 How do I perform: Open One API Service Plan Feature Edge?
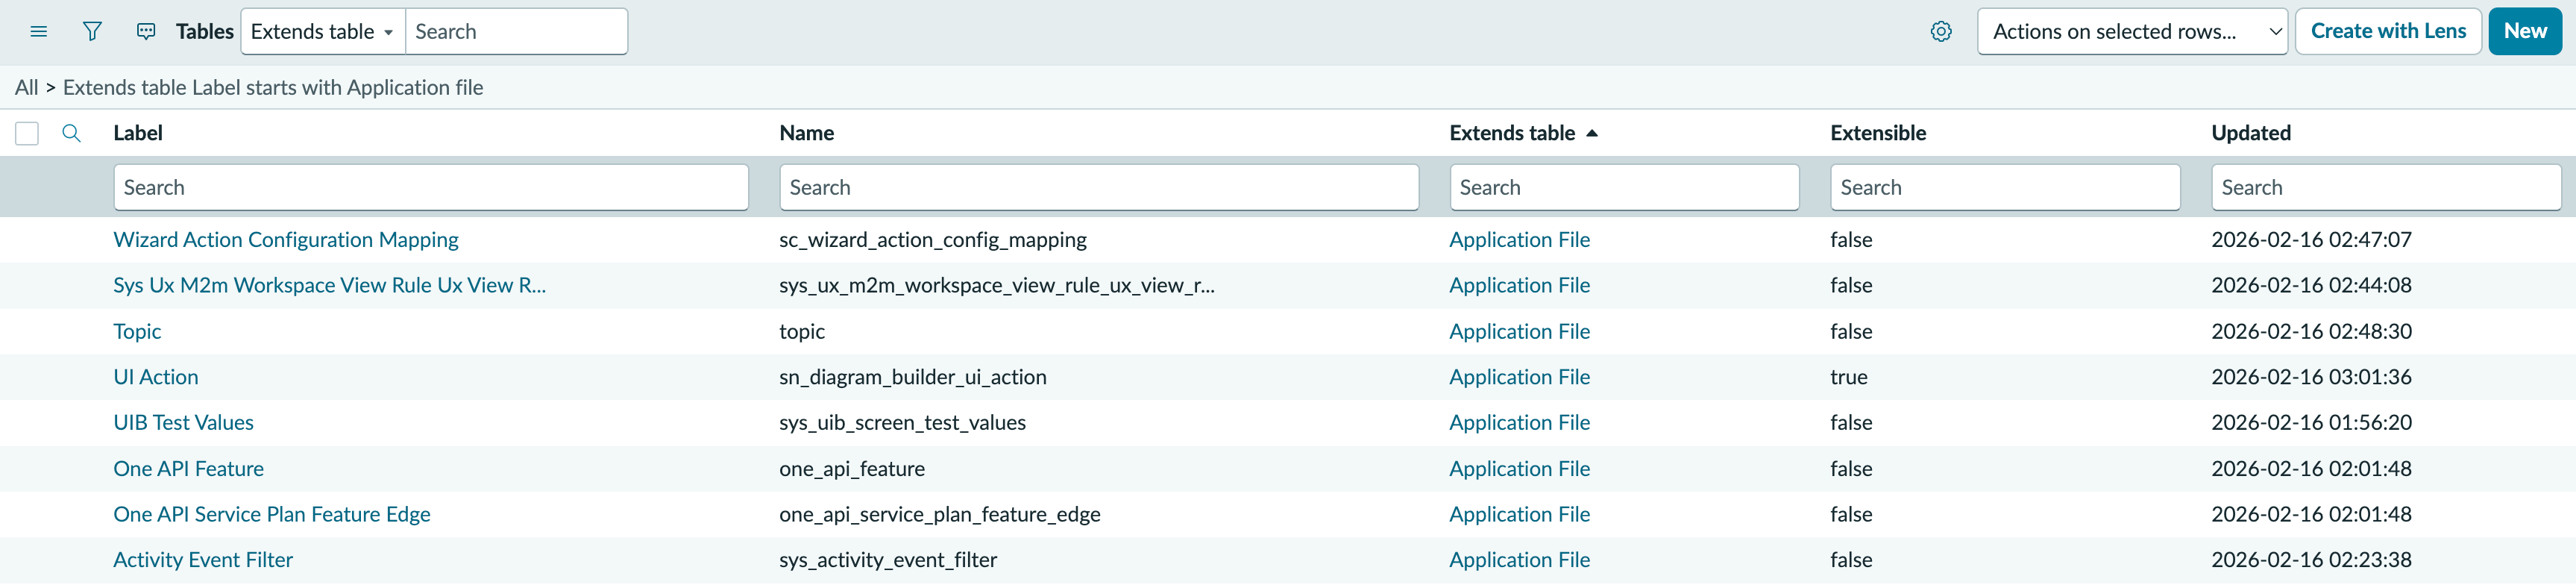click(272, 515)
